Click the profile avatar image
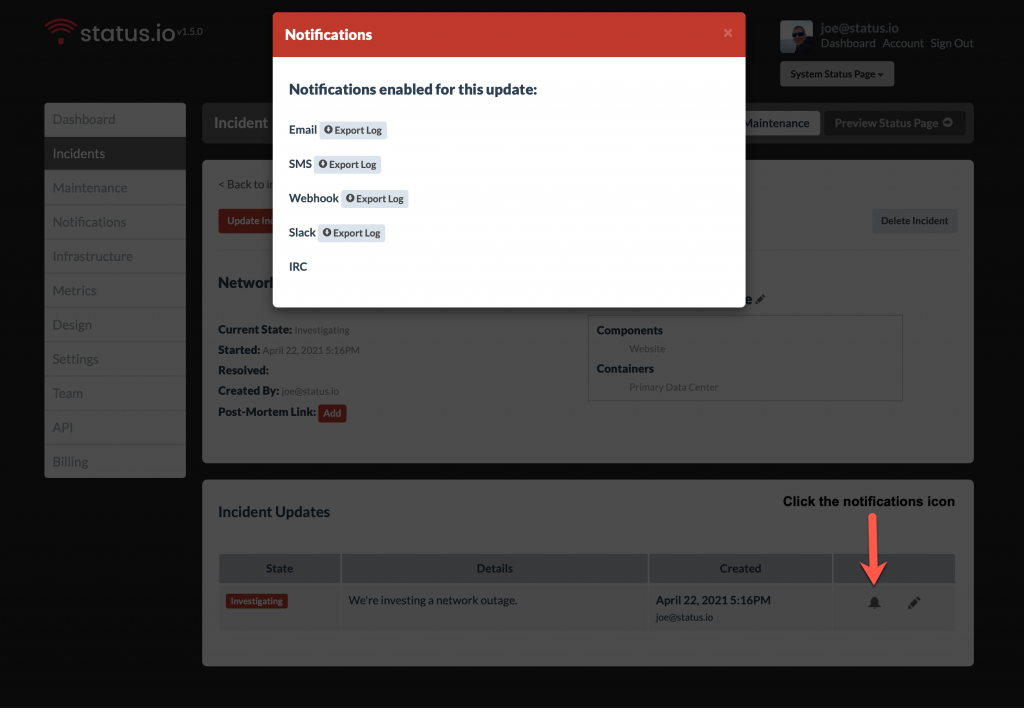This screenshot has height=721, width=1024. coord(797,36)
